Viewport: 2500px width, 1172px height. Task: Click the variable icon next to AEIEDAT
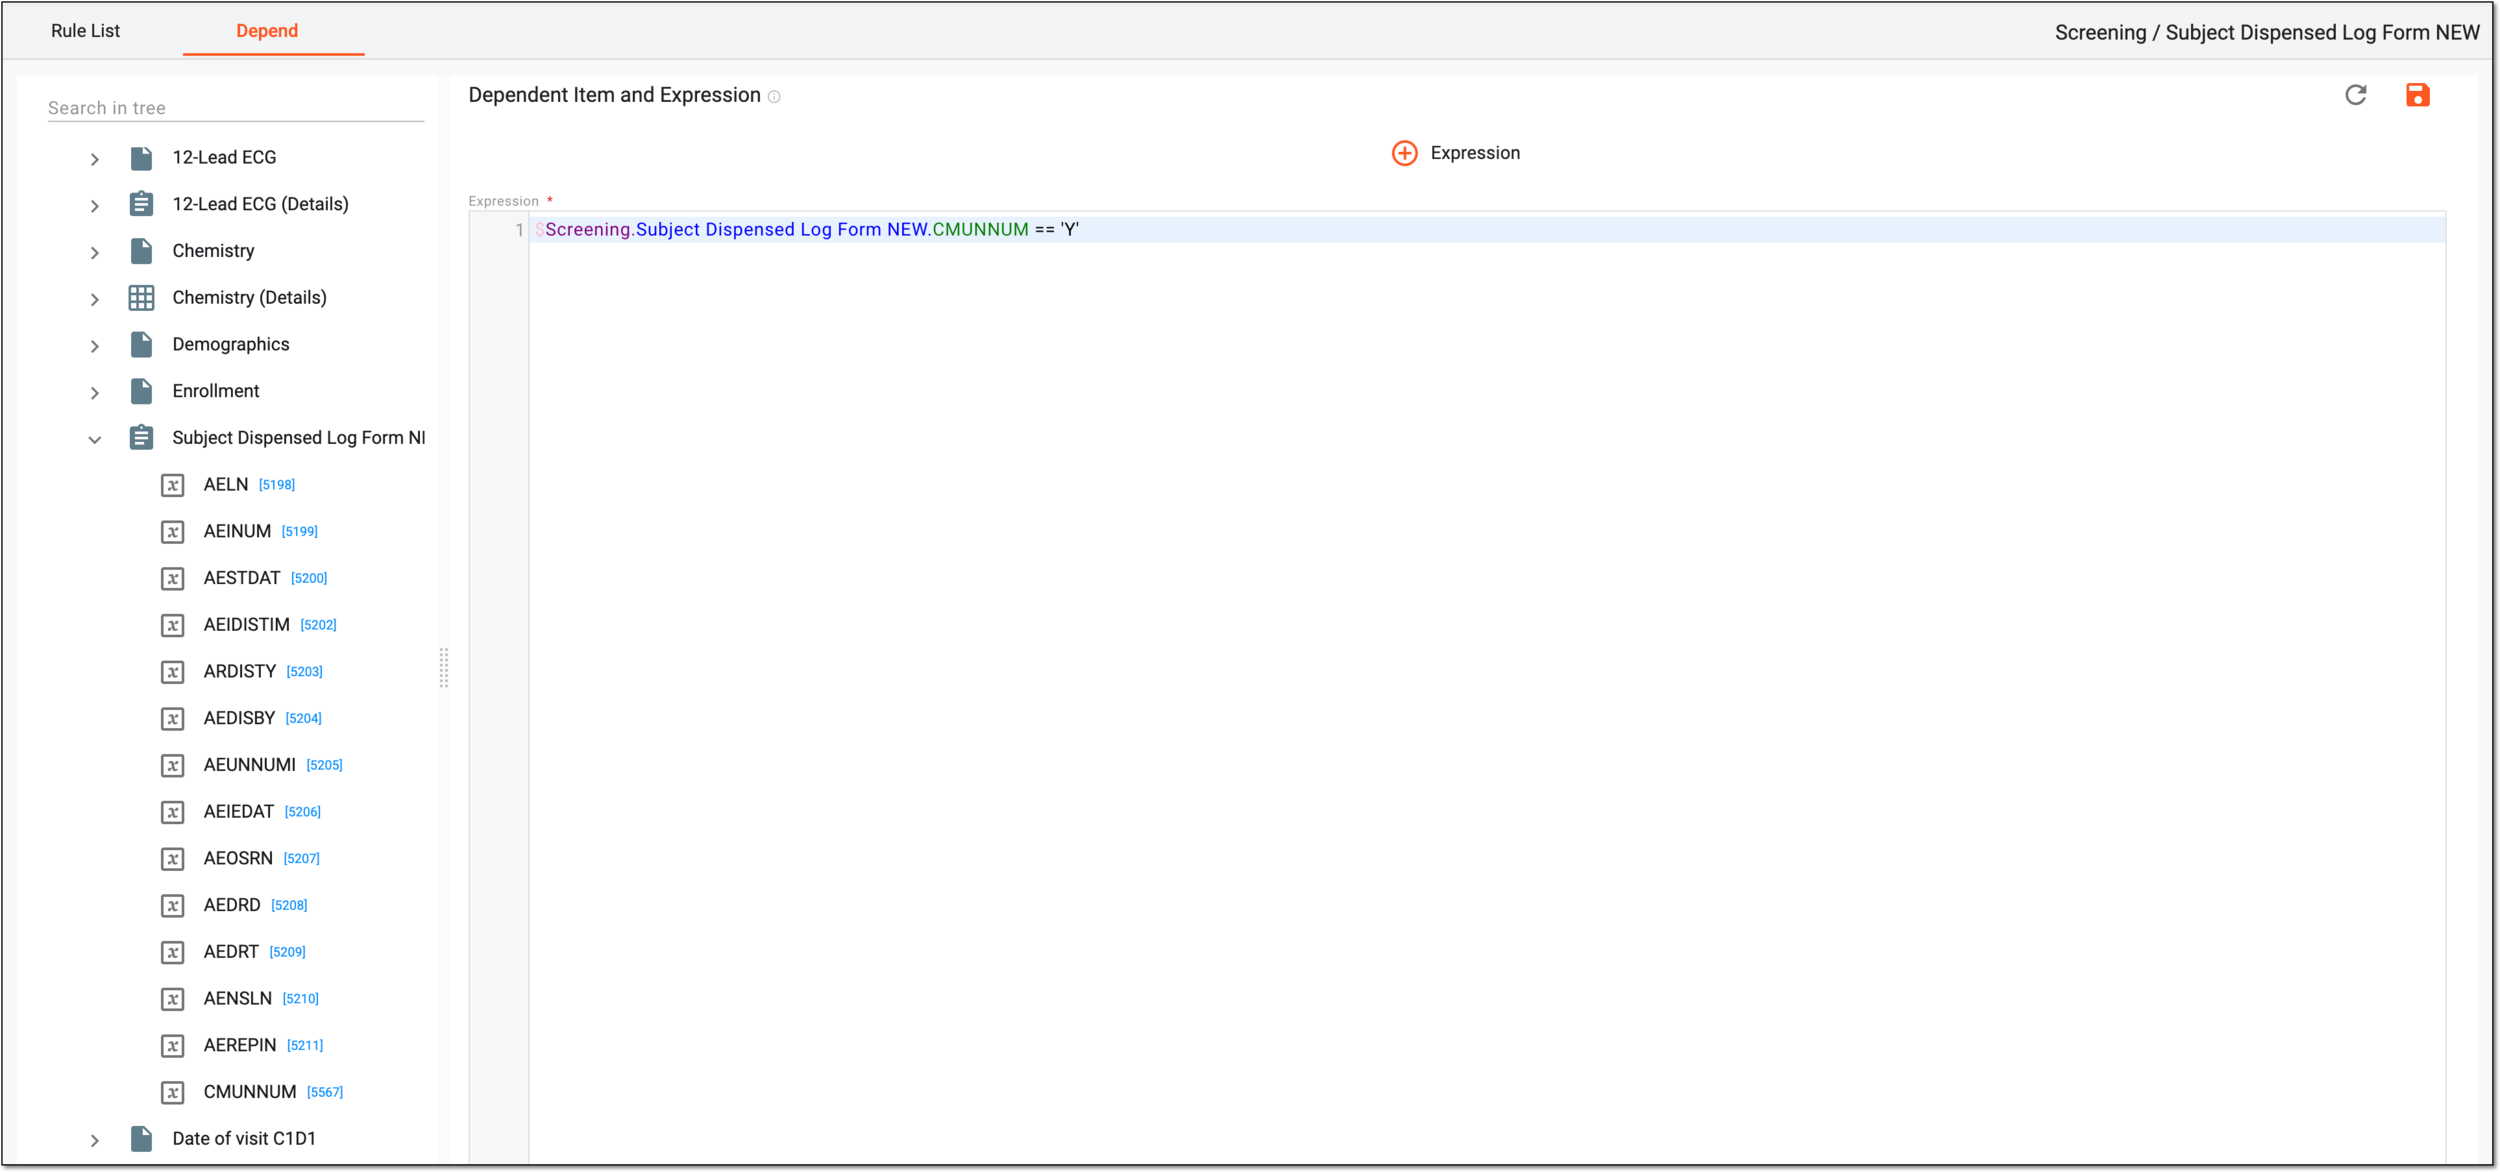173,812
